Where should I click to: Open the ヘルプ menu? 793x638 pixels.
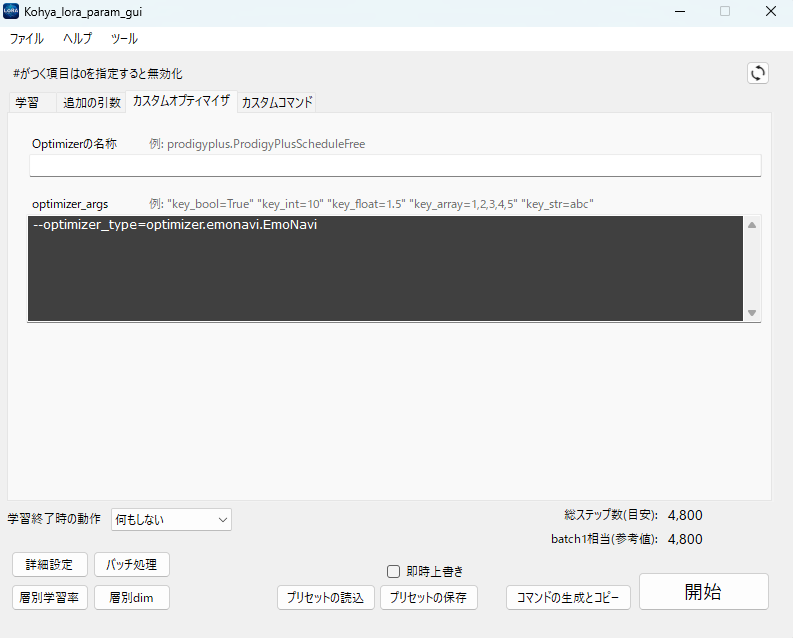pos(77,38)
